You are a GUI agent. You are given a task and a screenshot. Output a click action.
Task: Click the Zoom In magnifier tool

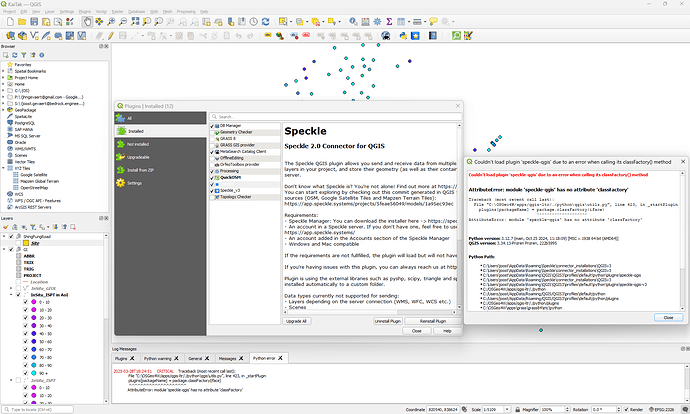pyautogui.click(x=111, y=22)
